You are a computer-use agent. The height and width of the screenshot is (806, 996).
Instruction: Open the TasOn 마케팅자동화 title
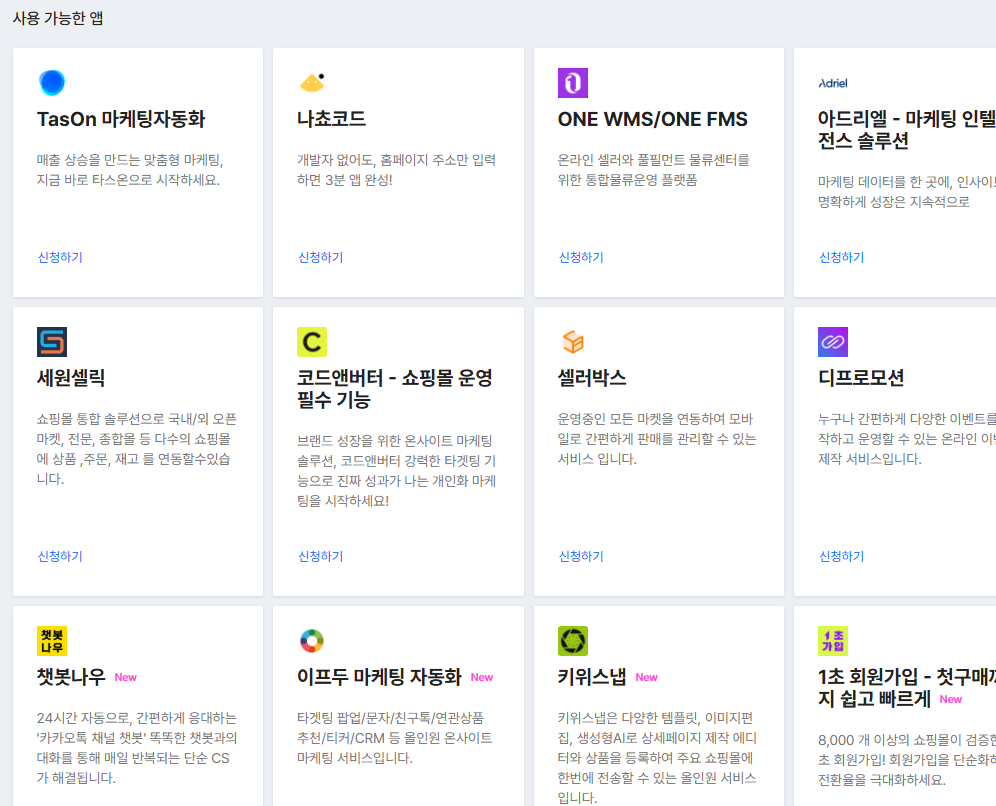click(x=121, y=119)
